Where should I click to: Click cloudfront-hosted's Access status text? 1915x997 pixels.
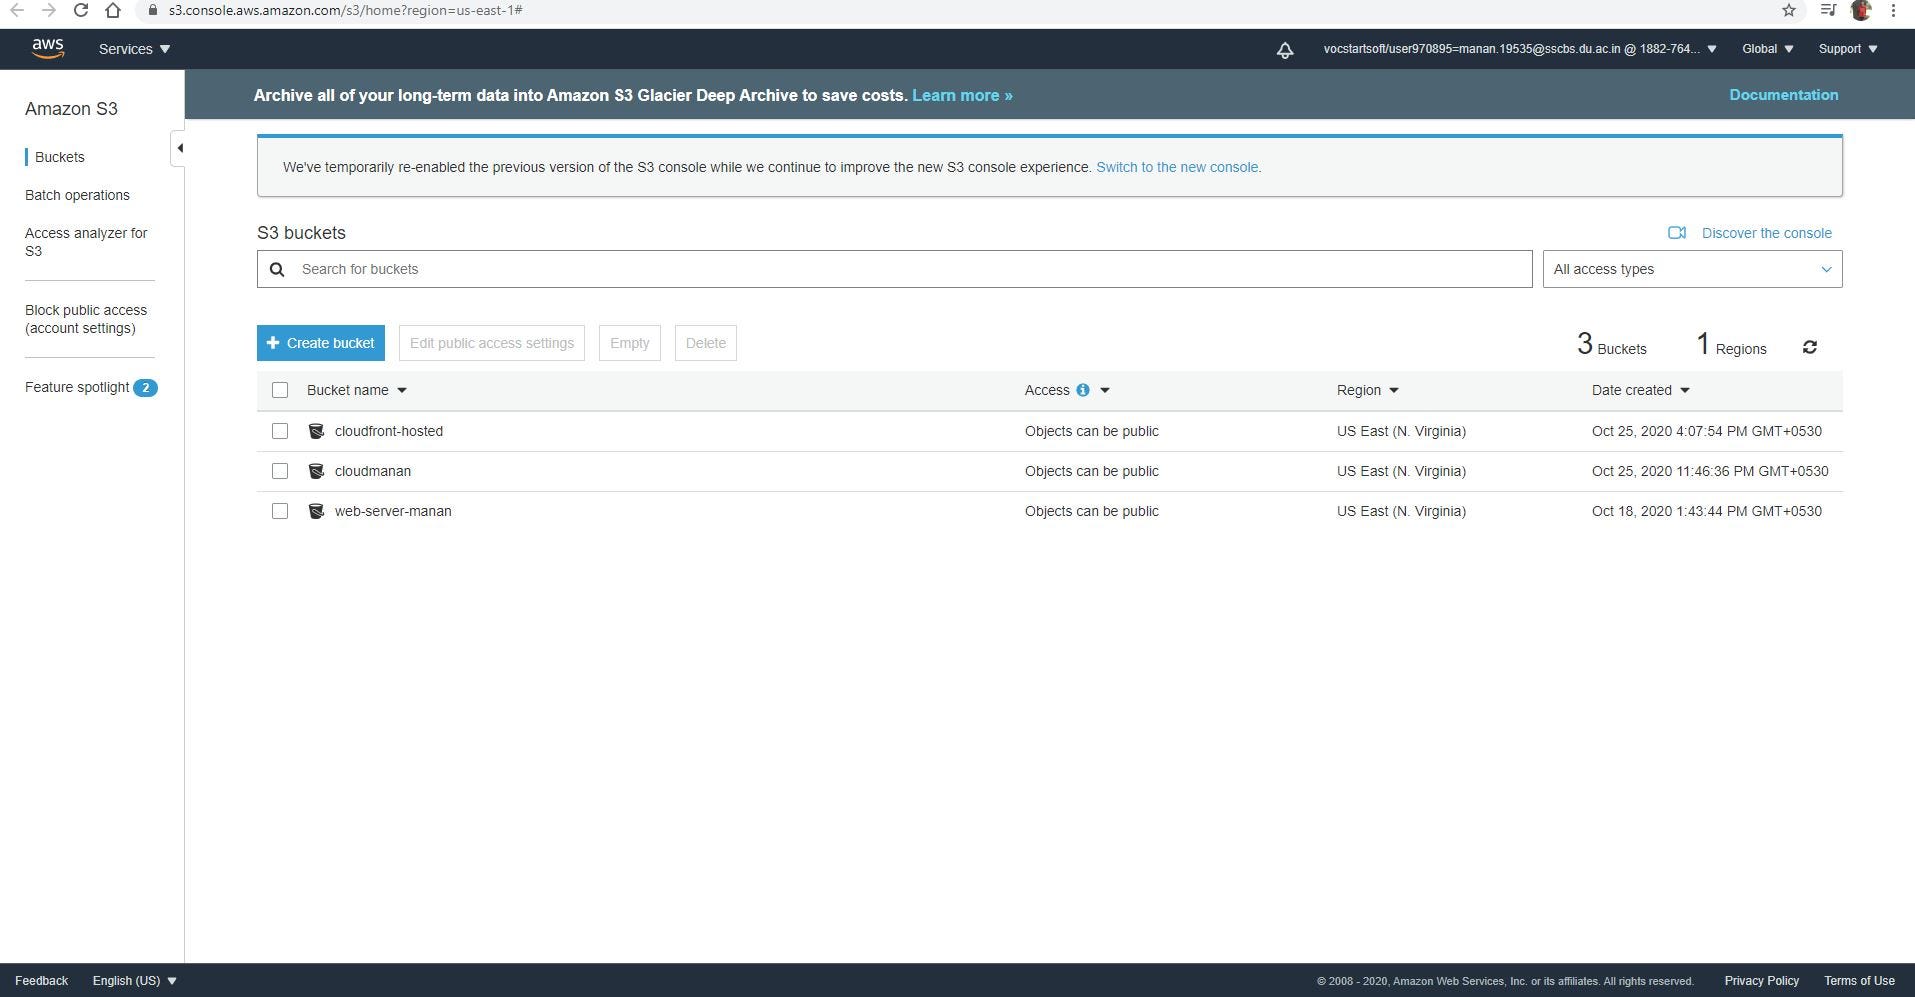(1091, 431)
